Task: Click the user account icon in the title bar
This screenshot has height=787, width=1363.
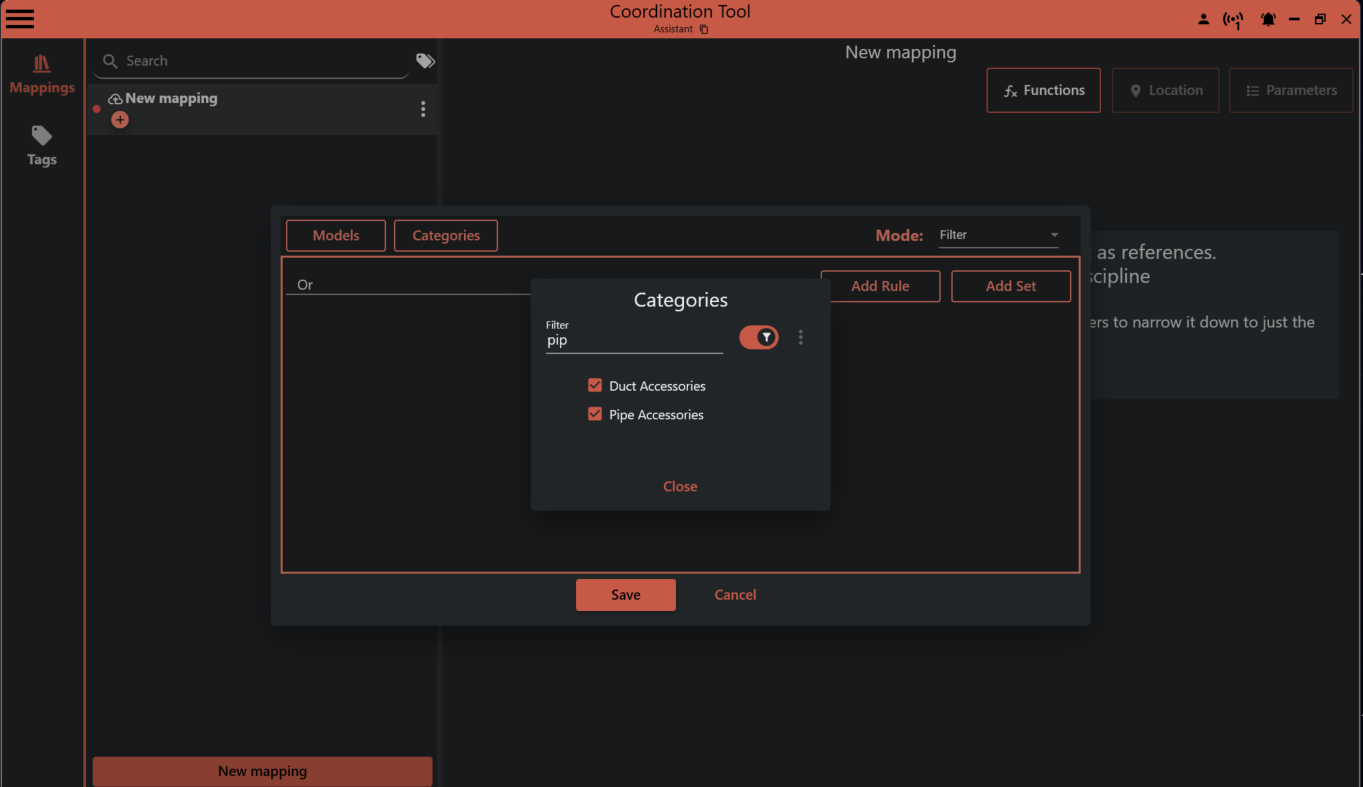Action: click(1203, 18)
